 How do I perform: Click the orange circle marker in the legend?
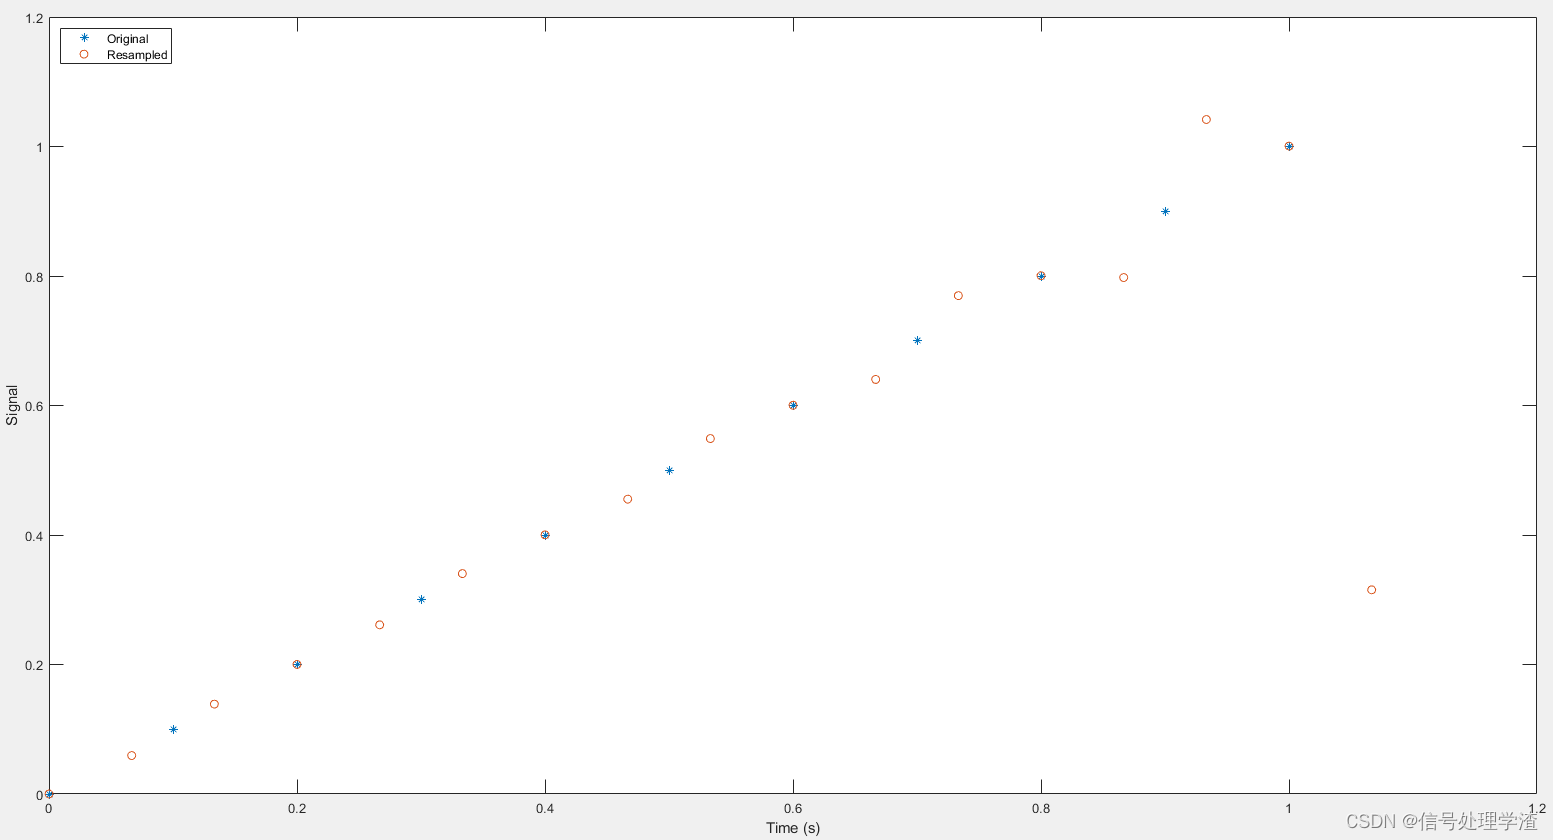(x=84, y=55)
